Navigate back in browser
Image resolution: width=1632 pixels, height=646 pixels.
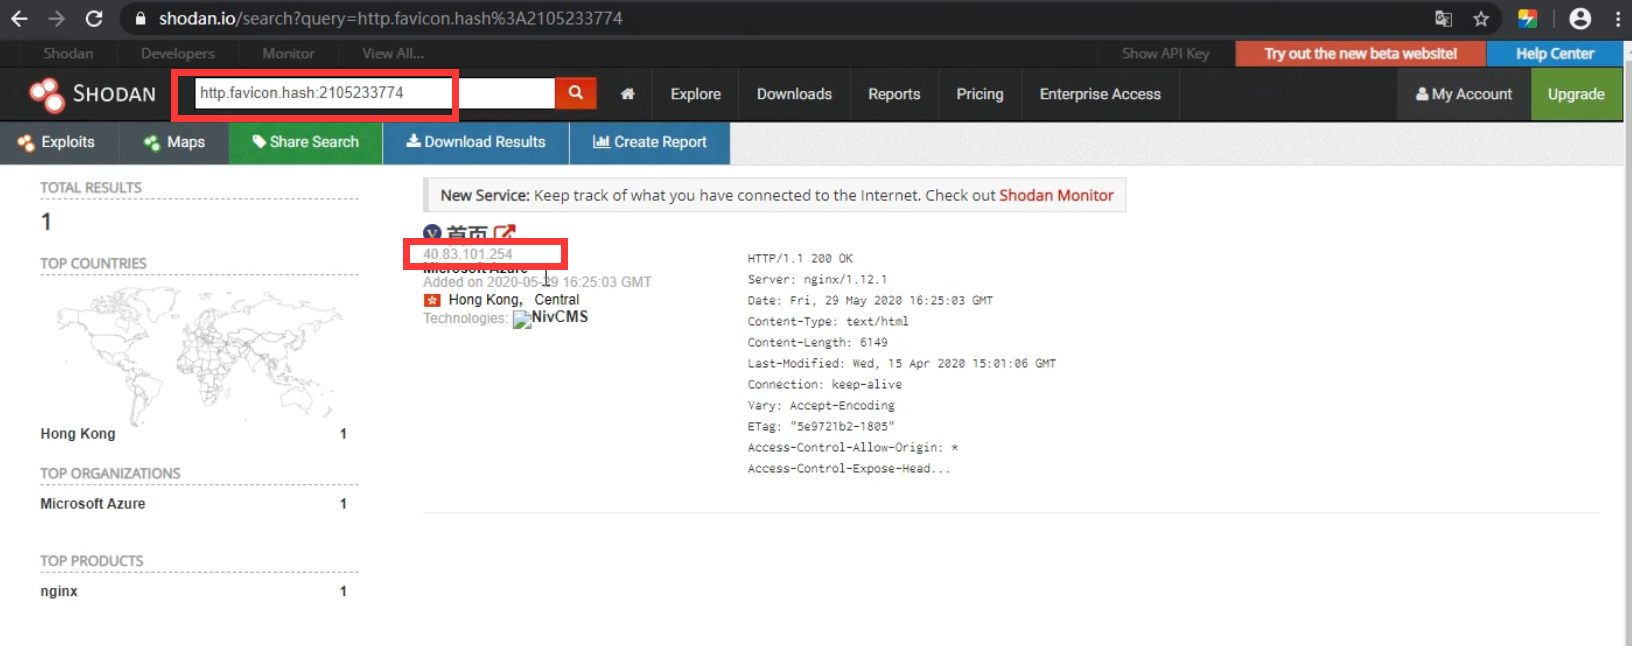coord(19,19)
